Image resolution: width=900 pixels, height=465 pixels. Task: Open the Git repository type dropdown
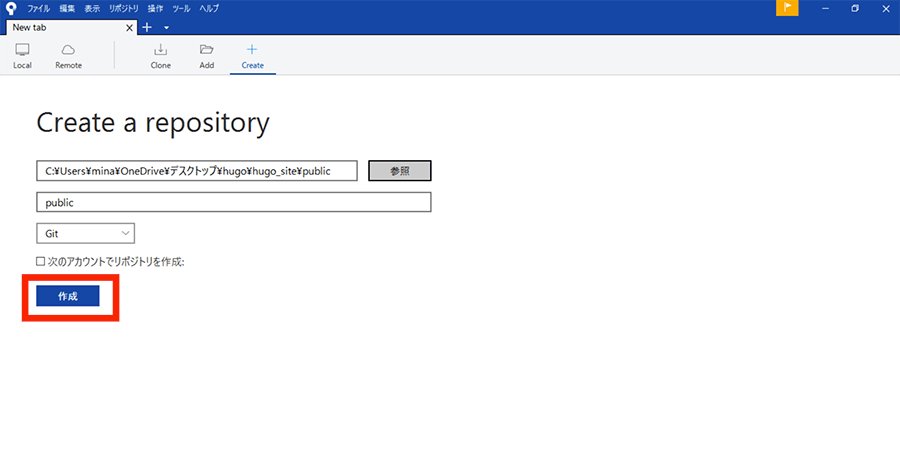[86, 234]
